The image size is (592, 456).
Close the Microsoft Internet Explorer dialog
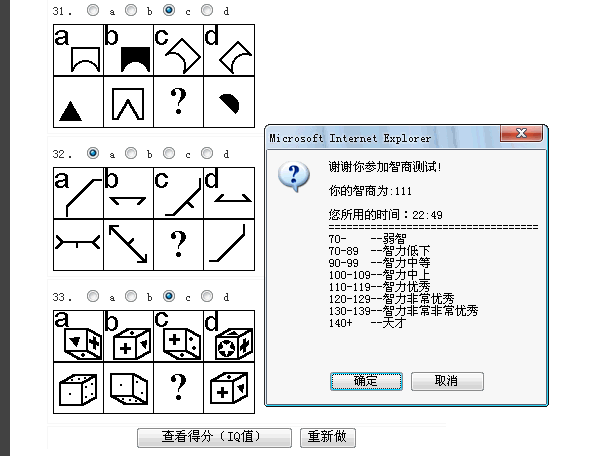[x=521, y=133]
